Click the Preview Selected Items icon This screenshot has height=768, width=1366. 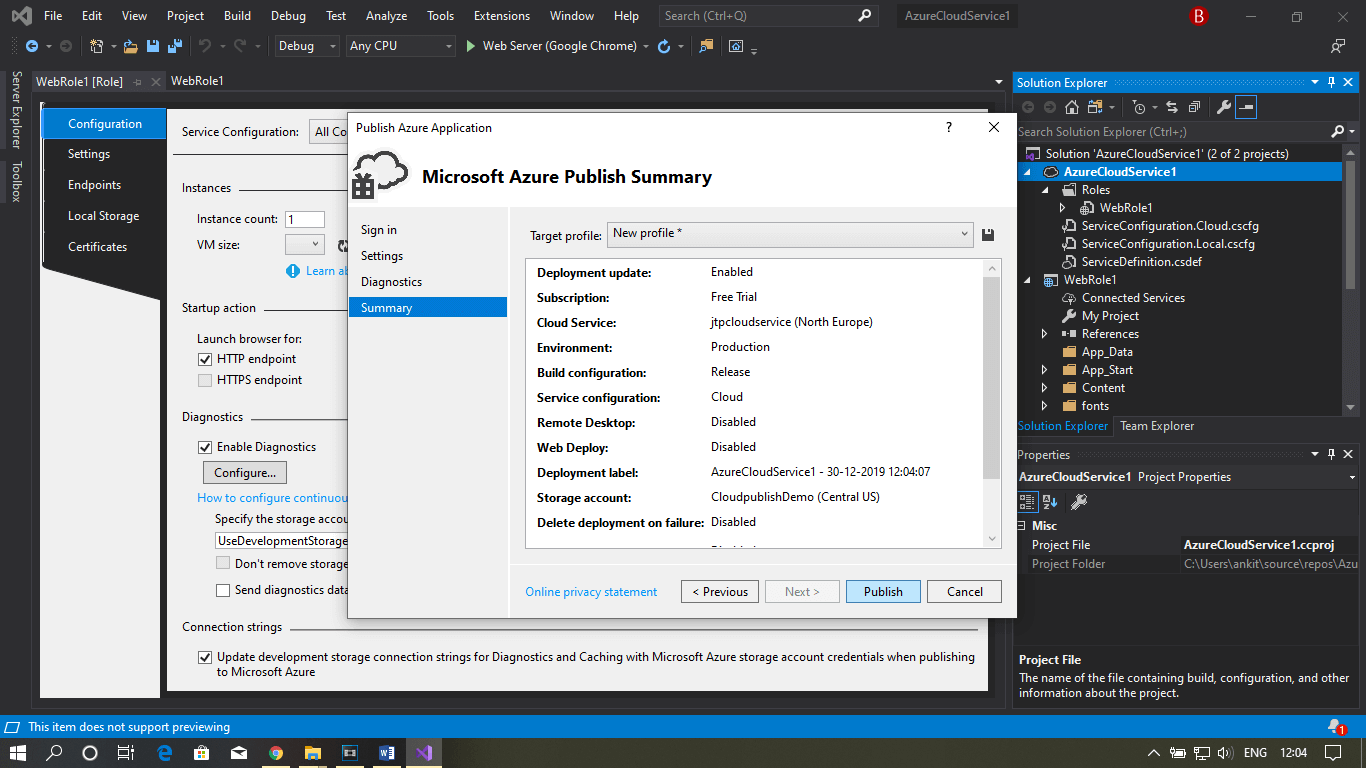pos(1246,107)
